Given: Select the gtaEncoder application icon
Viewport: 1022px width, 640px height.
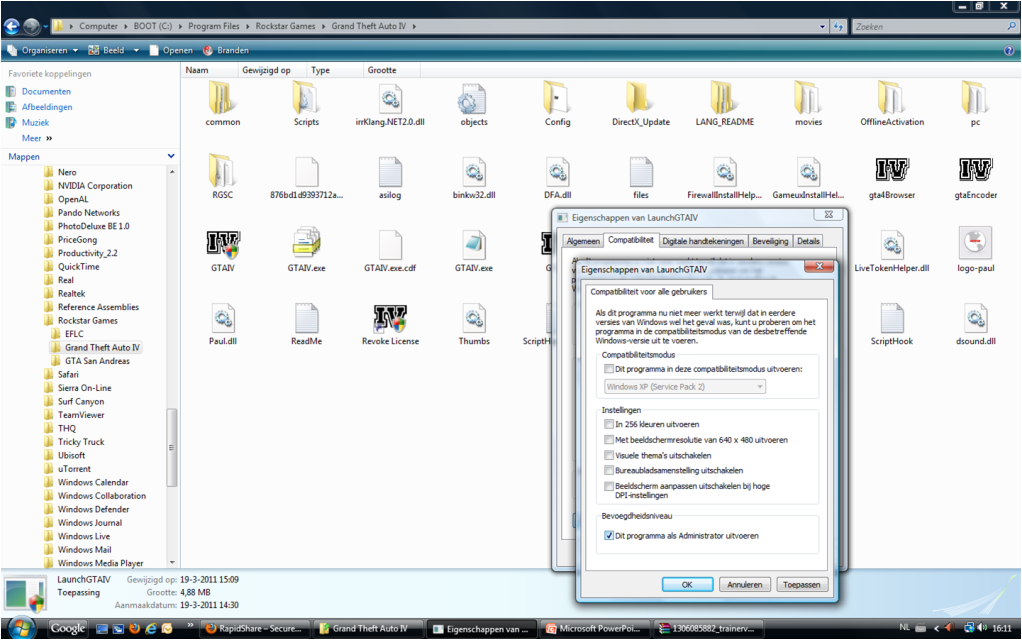Looking at the screenshot, I should 975,170.
